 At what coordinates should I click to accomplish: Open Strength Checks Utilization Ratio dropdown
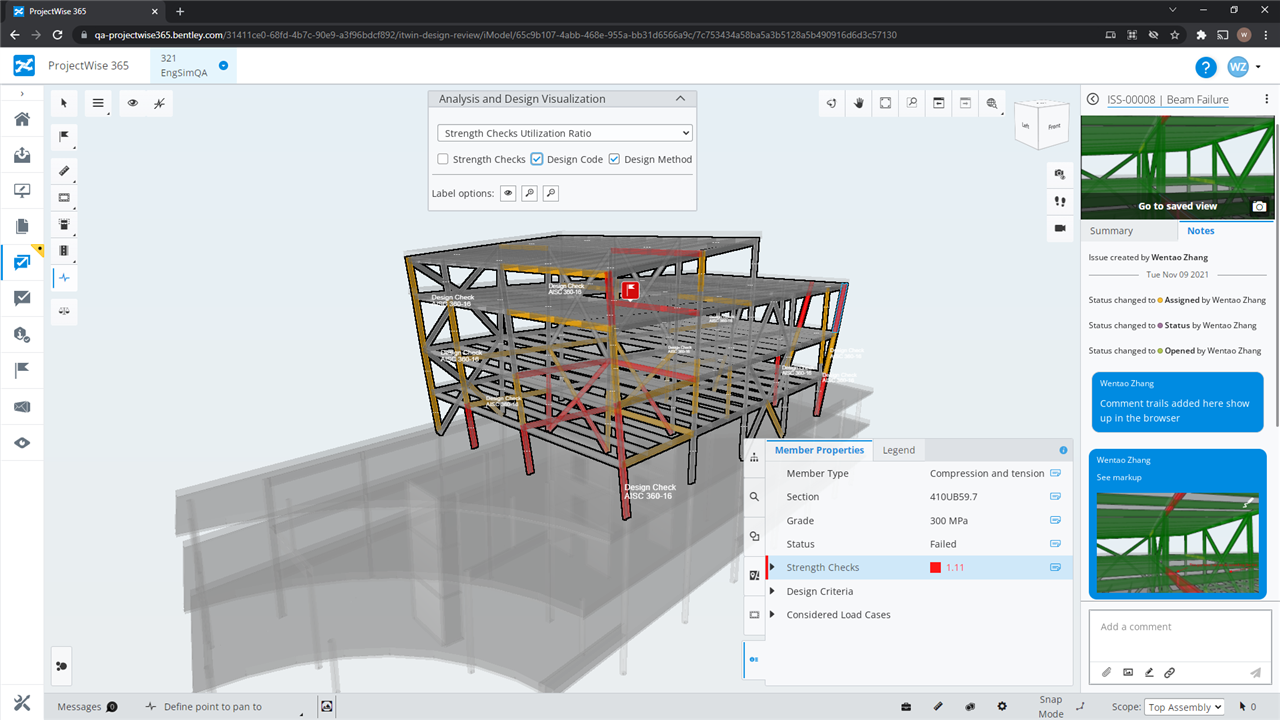[565, 133]
